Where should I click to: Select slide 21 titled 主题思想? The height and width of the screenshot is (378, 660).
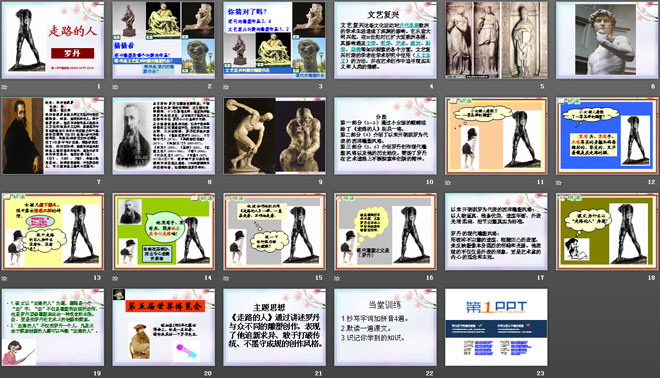(274, 327)
